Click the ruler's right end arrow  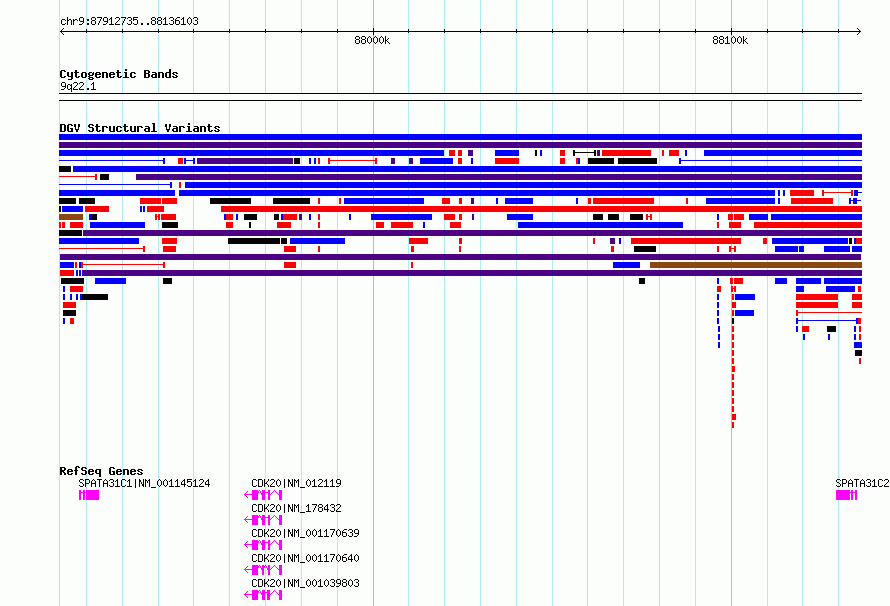coord(859,31)
